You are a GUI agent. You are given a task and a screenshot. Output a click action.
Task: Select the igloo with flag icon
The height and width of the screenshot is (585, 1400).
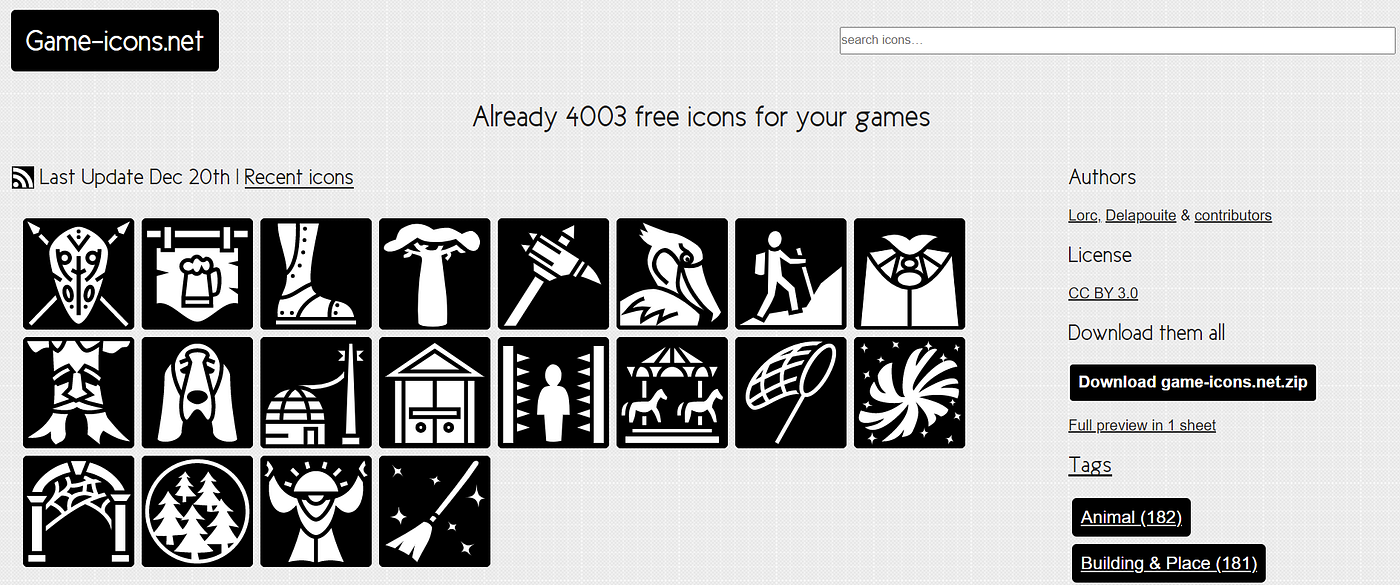tap(316, 393)
